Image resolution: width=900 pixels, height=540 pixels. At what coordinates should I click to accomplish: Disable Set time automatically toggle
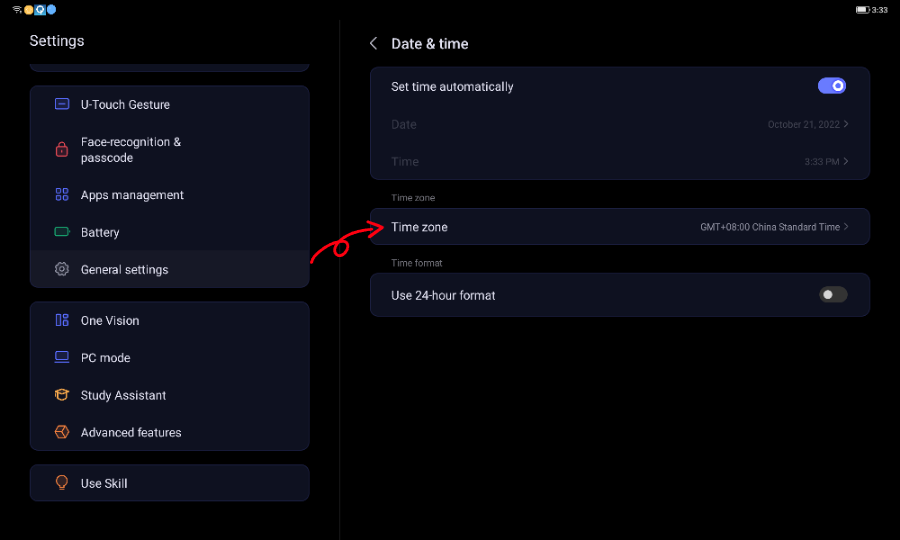pyautogui.click(x=832, y=86)
